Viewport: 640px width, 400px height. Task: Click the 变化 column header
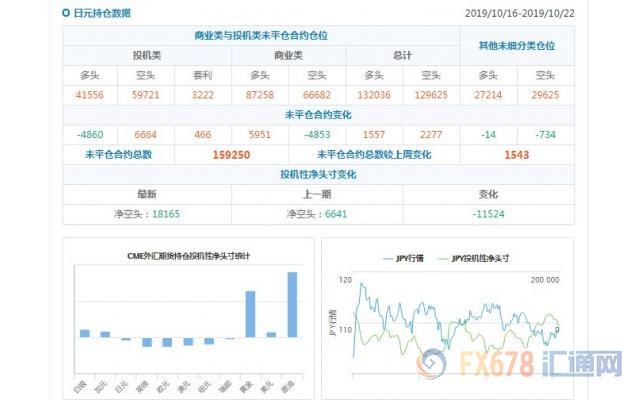pyautogui.click(x=488, y=194)
